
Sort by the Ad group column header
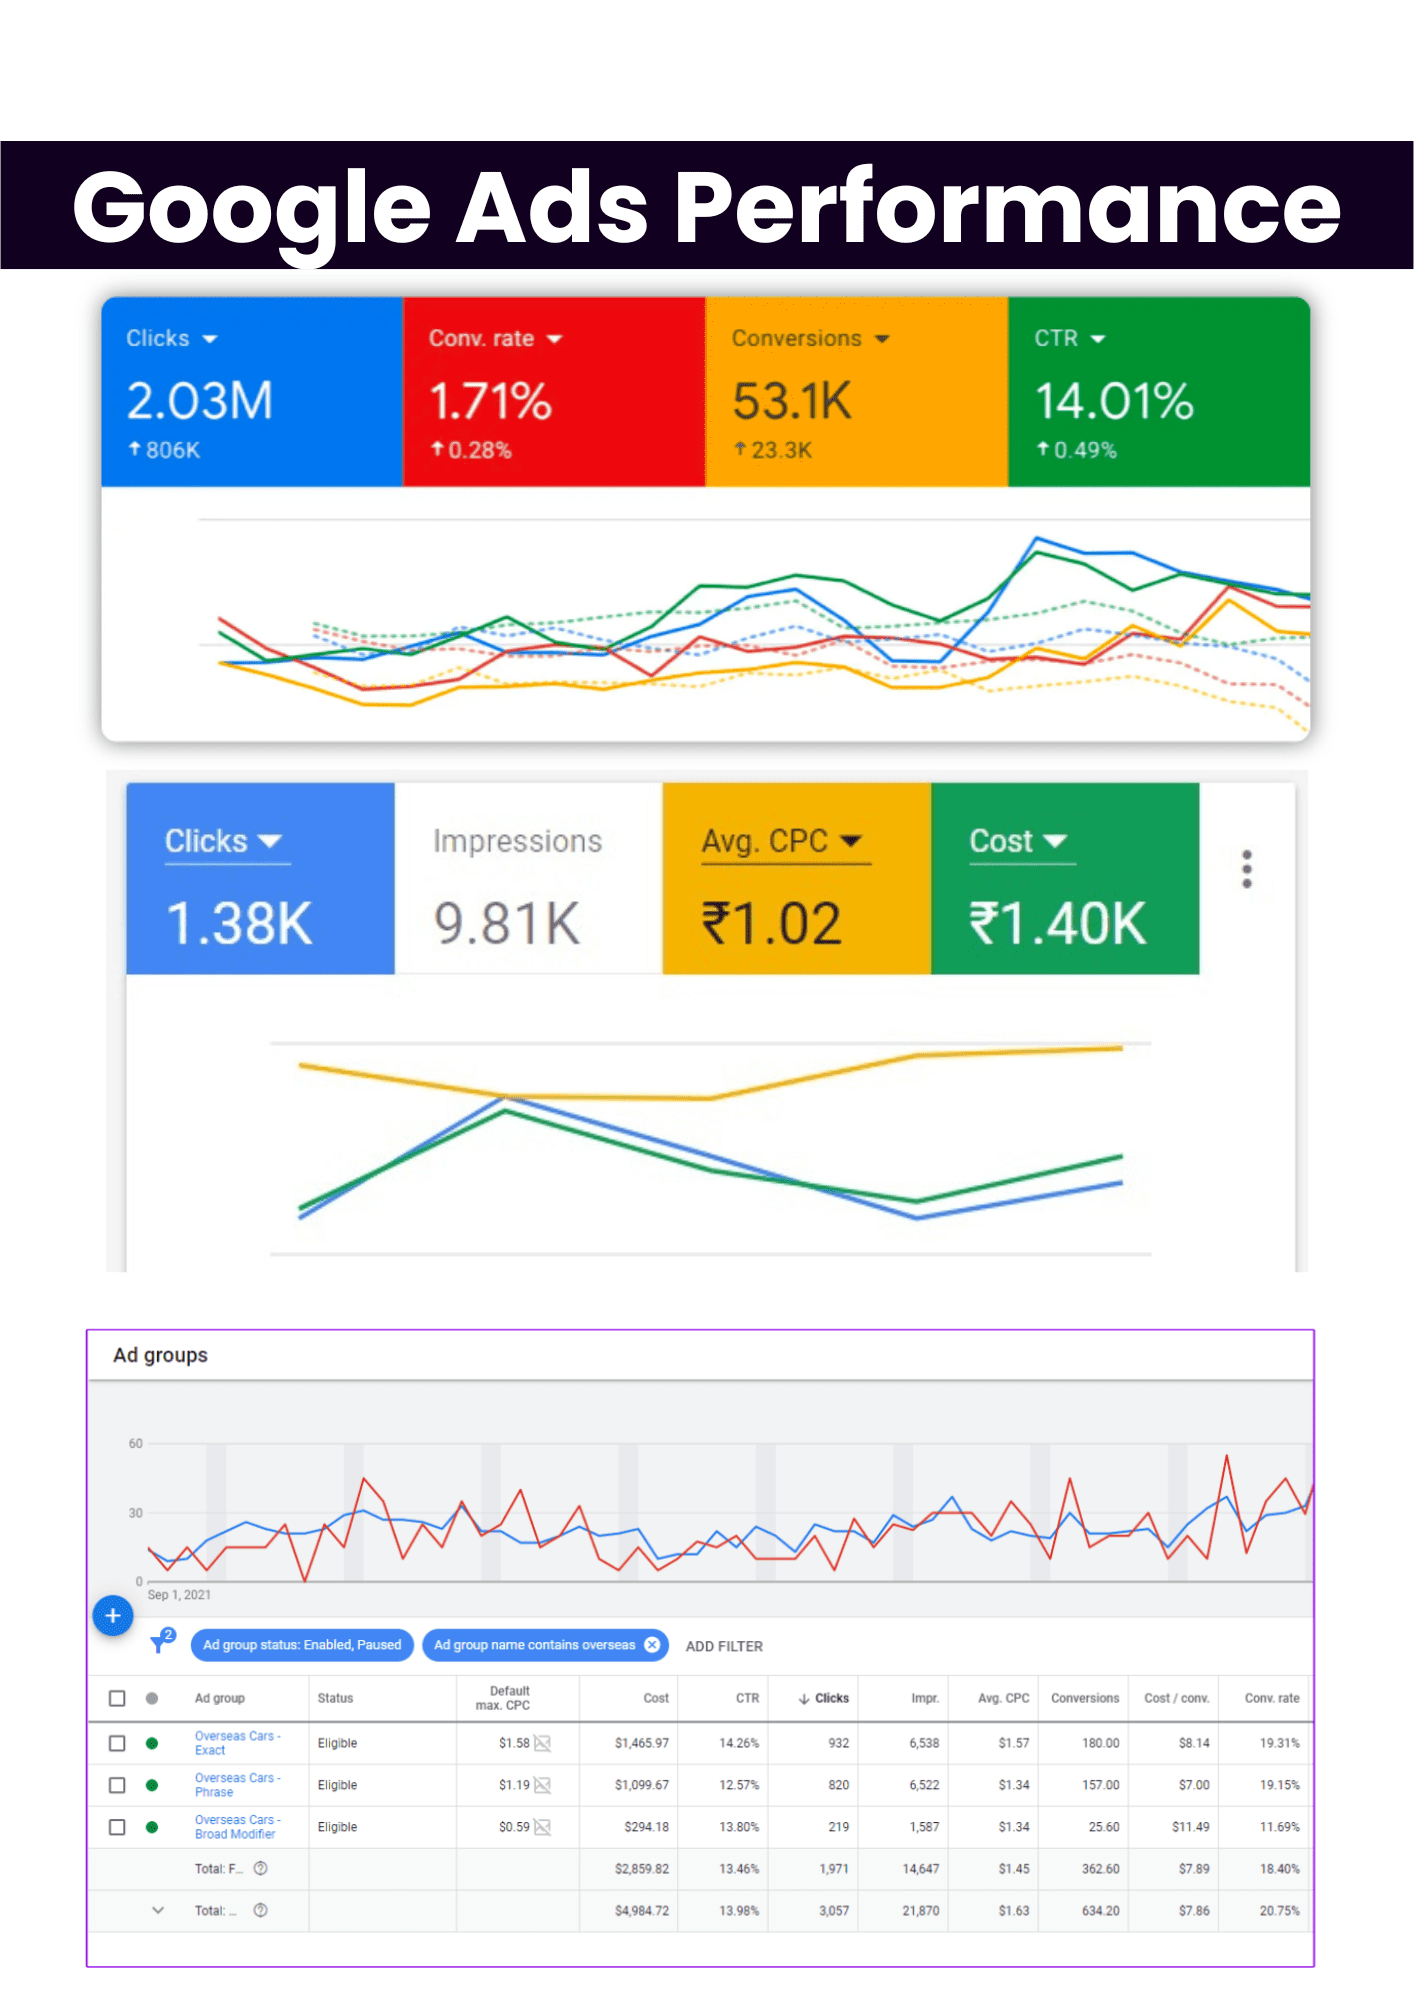219,1698
